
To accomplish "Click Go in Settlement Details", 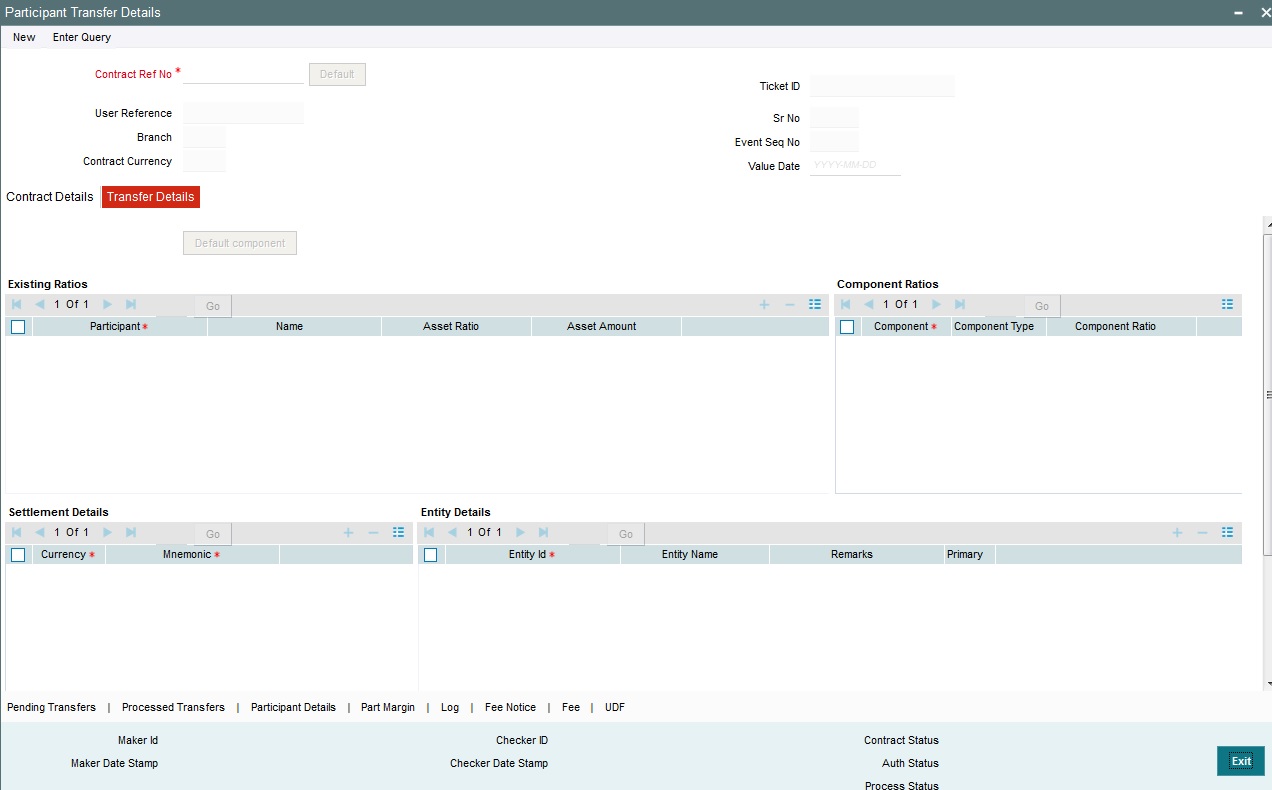I will click(x=213, y=534).
